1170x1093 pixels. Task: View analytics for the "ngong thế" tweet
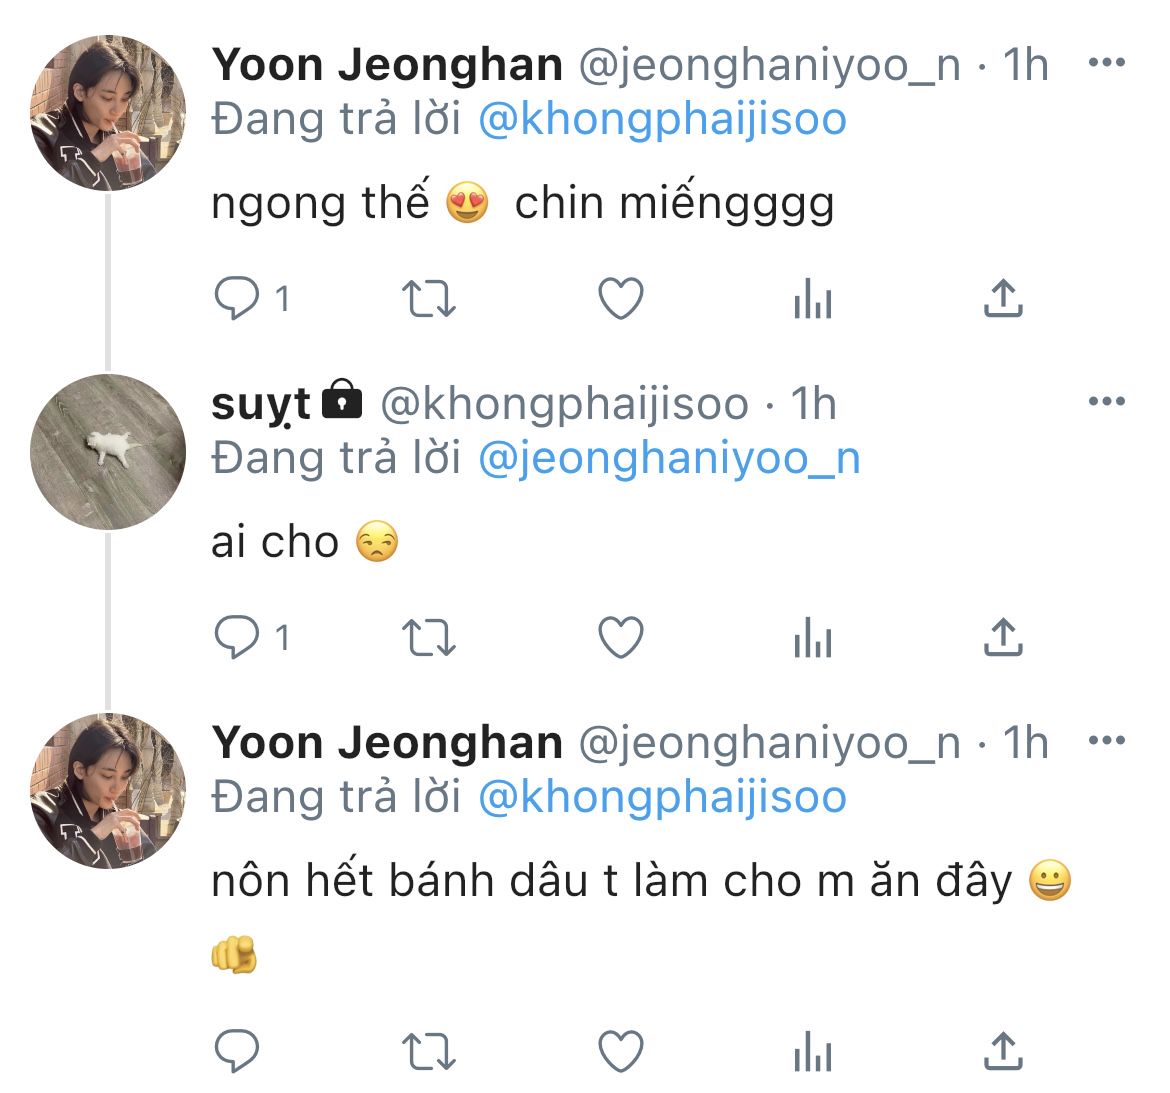tap(812, 299)
